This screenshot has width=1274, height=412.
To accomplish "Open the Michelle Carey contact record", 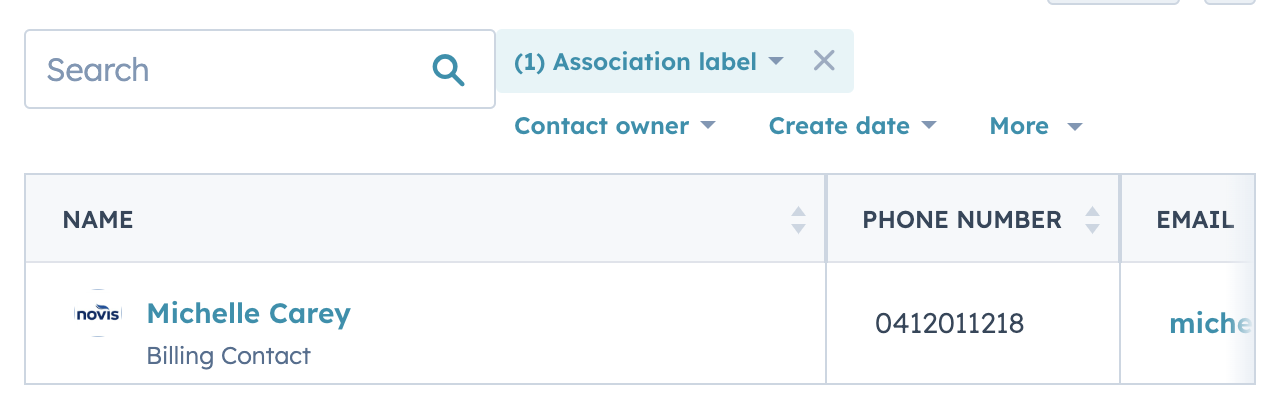I will (x=249, y=314).
